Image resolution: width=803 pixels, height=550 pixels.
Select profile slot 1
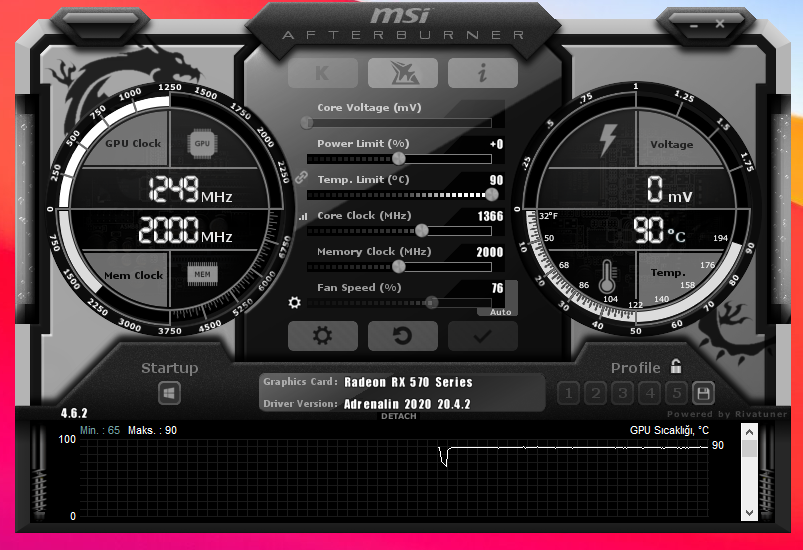pyautogui.click(x=568, y=393)
